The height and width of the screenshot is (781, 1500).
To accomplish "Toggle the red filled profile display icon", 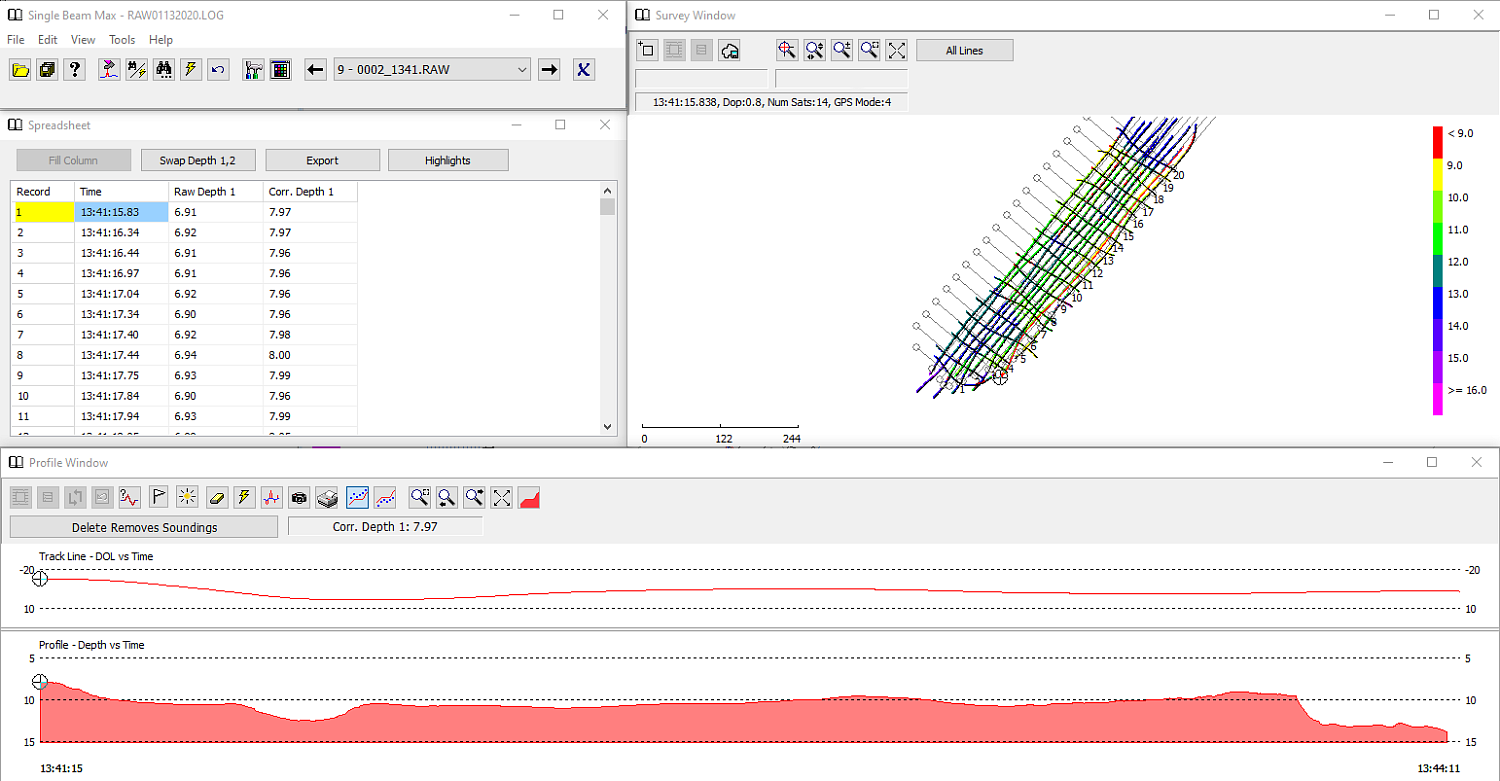I will click(530, 497).
